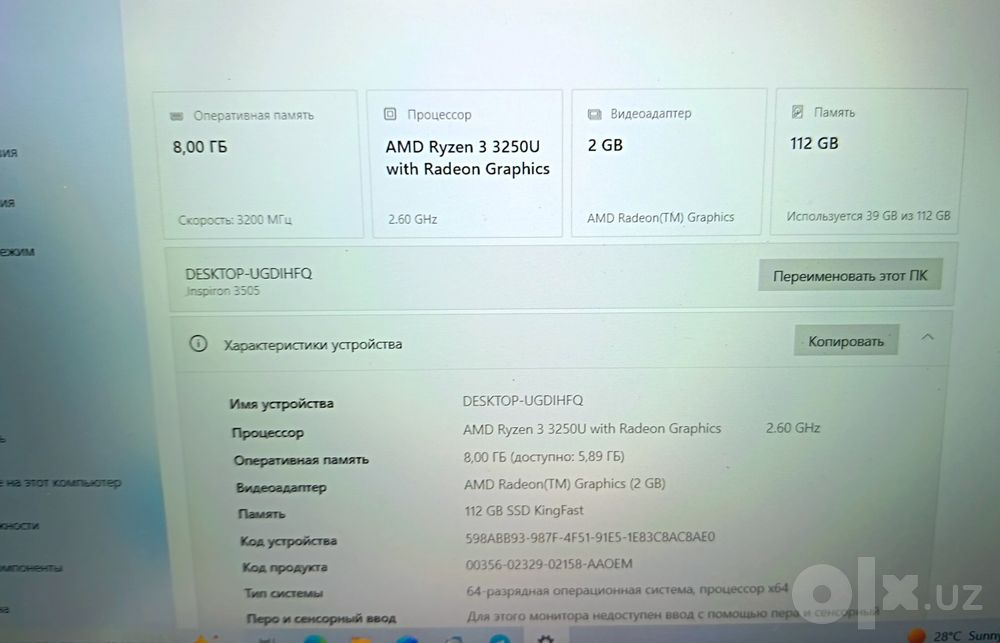Open the Память 112 GB storage card

[867, 162]
